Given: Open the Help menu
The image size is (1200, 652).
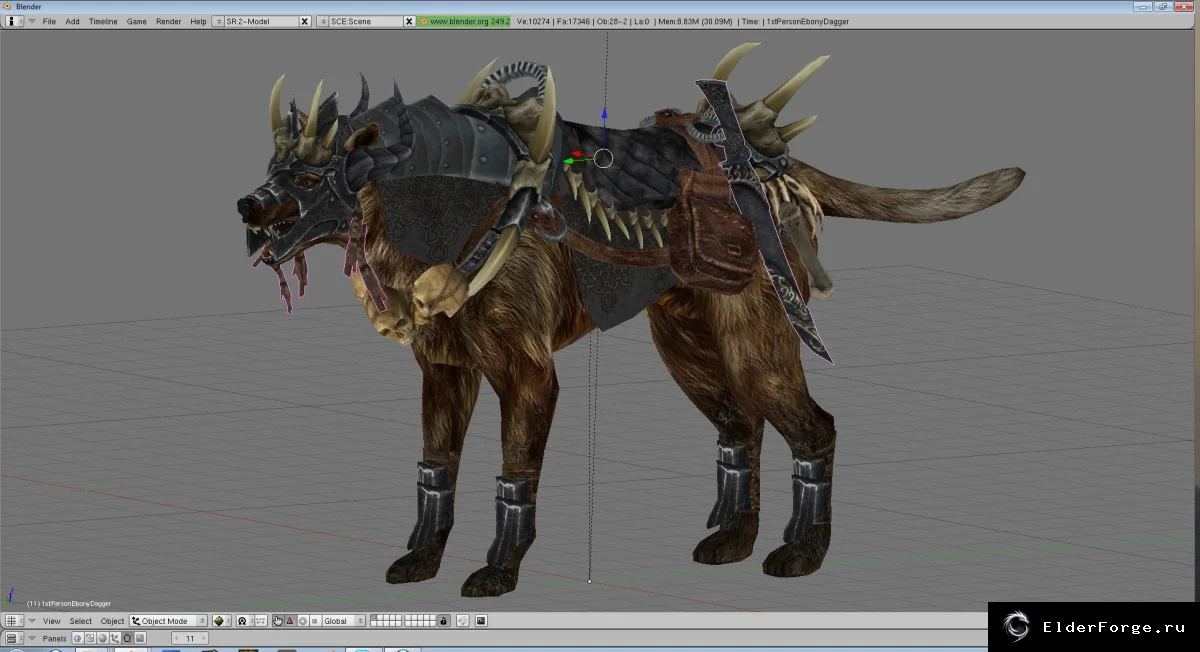Looking at the screenshot, I should pos(198,21).
